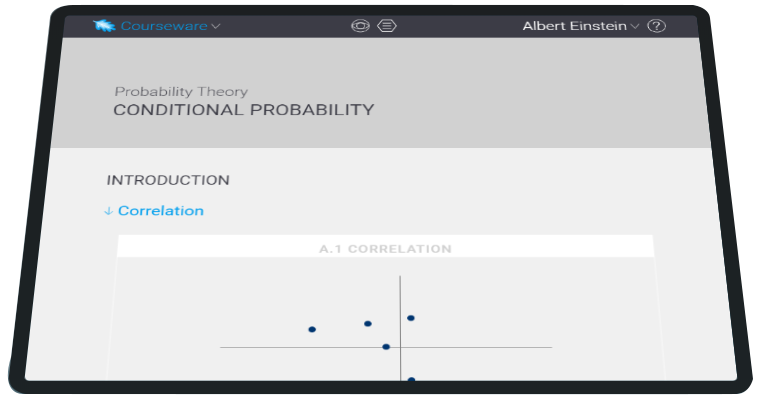760x401 pixels.
Task: Expand the Courseware dropdown chevron
Action: click(x=216, y=26)
